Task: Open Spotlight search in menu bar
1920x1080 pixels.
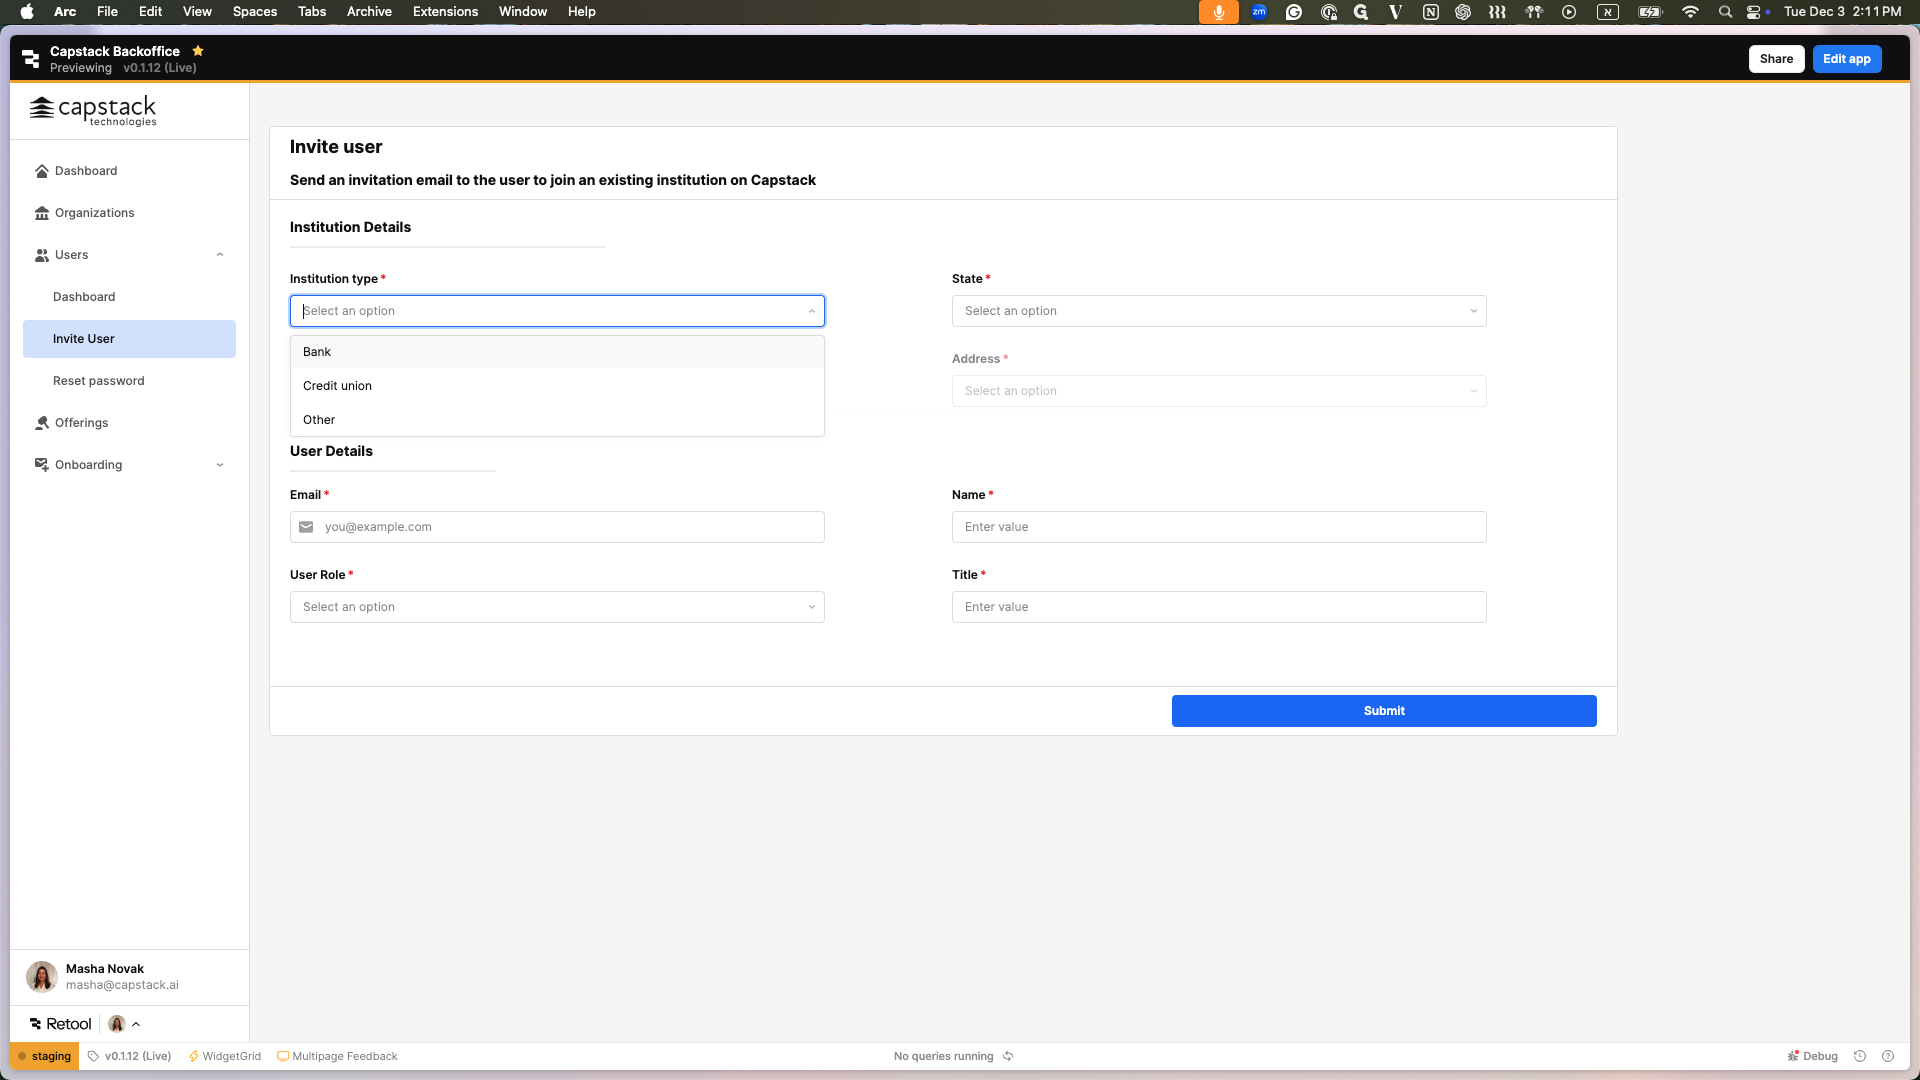Action: click(x=1725, y=12)
